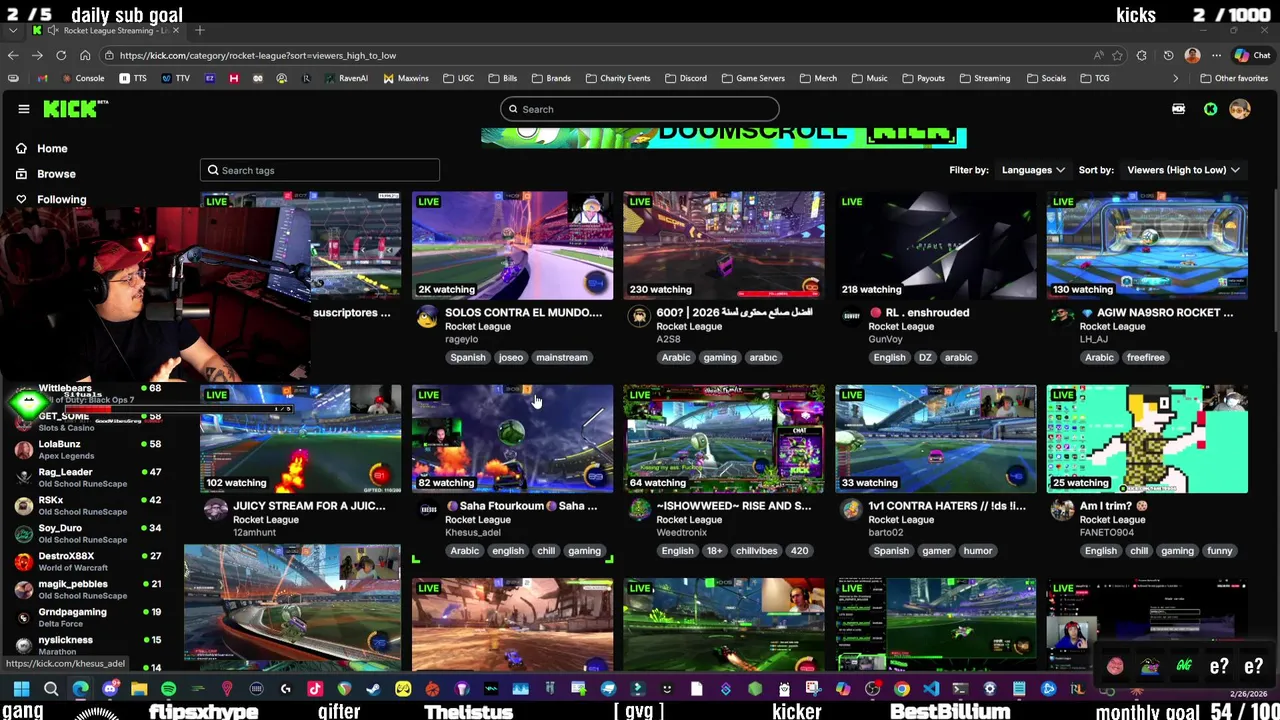This screenshot has width=1280, height=720.
Task: Expand the Streaming bookmark folder
Action: pyautogui.click(x=985, y=78)
